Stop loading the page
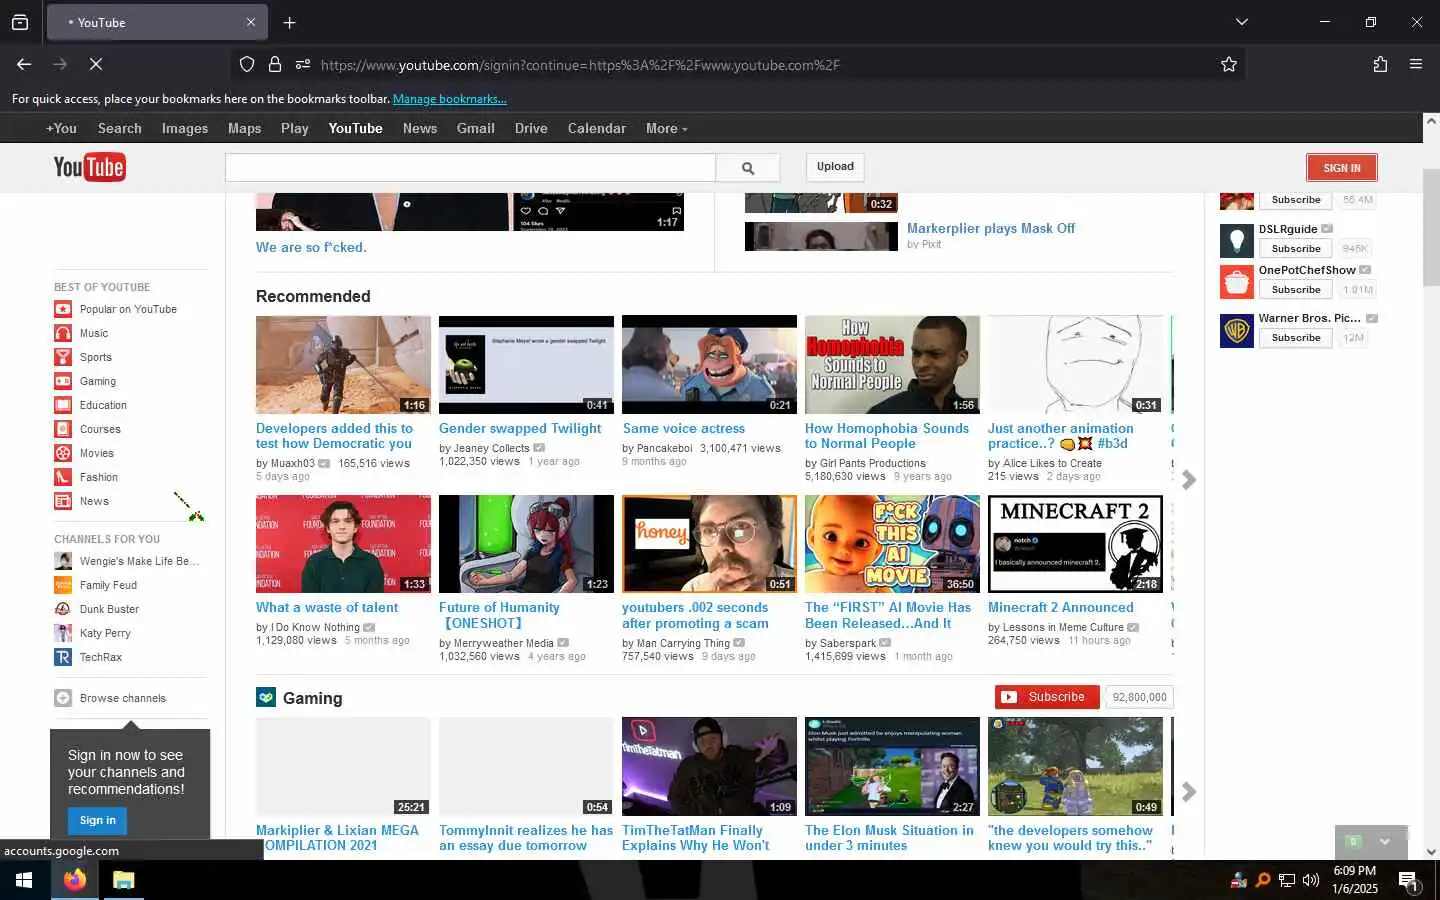1440x900 pixels. pyautogui.click(x=96, y=64)
